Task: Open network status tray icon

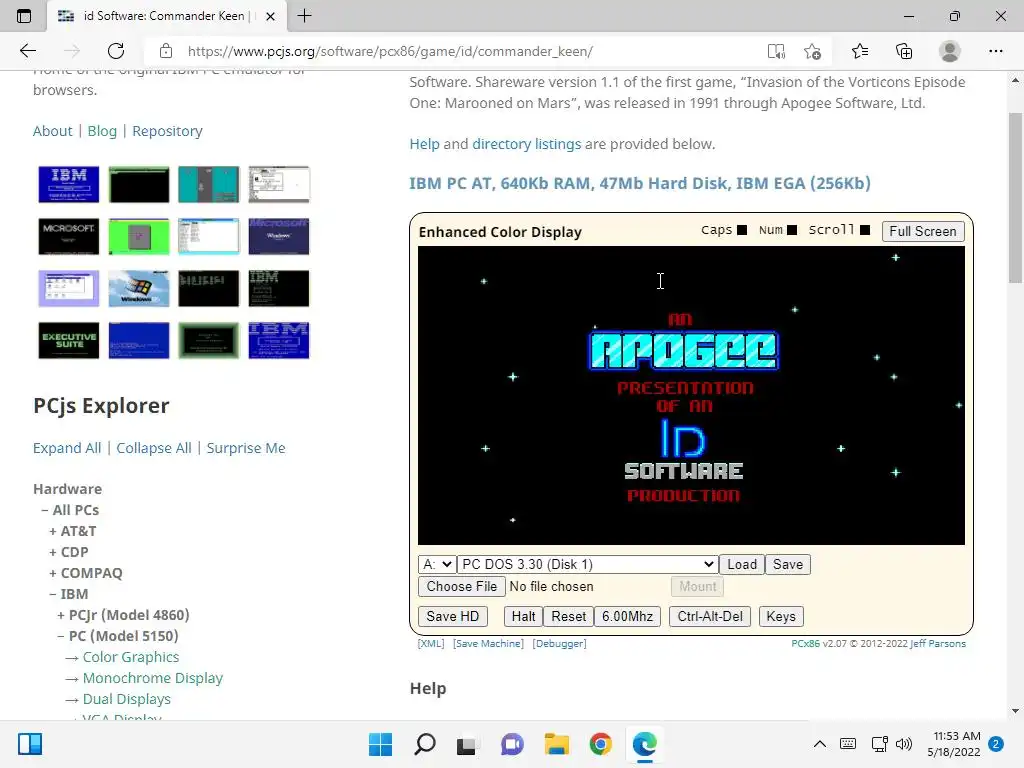Action: (879, 744)
